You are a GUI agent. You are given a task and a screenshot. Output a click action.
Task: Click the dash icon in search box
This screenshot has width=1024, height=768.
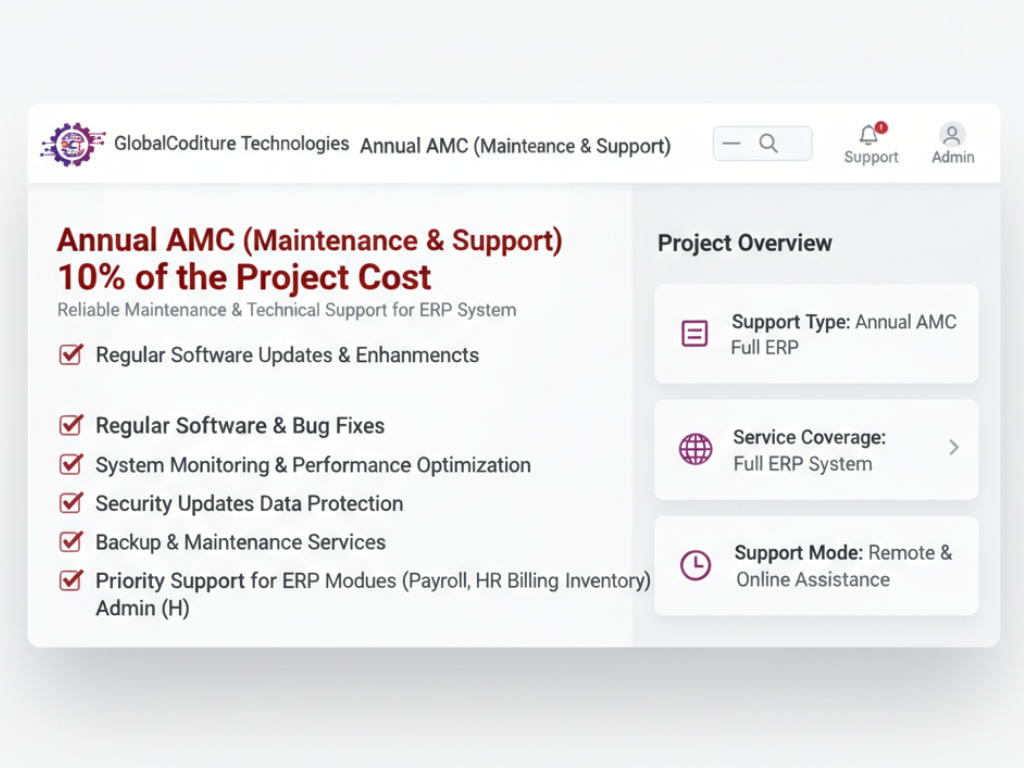click(x=732, y=144)
